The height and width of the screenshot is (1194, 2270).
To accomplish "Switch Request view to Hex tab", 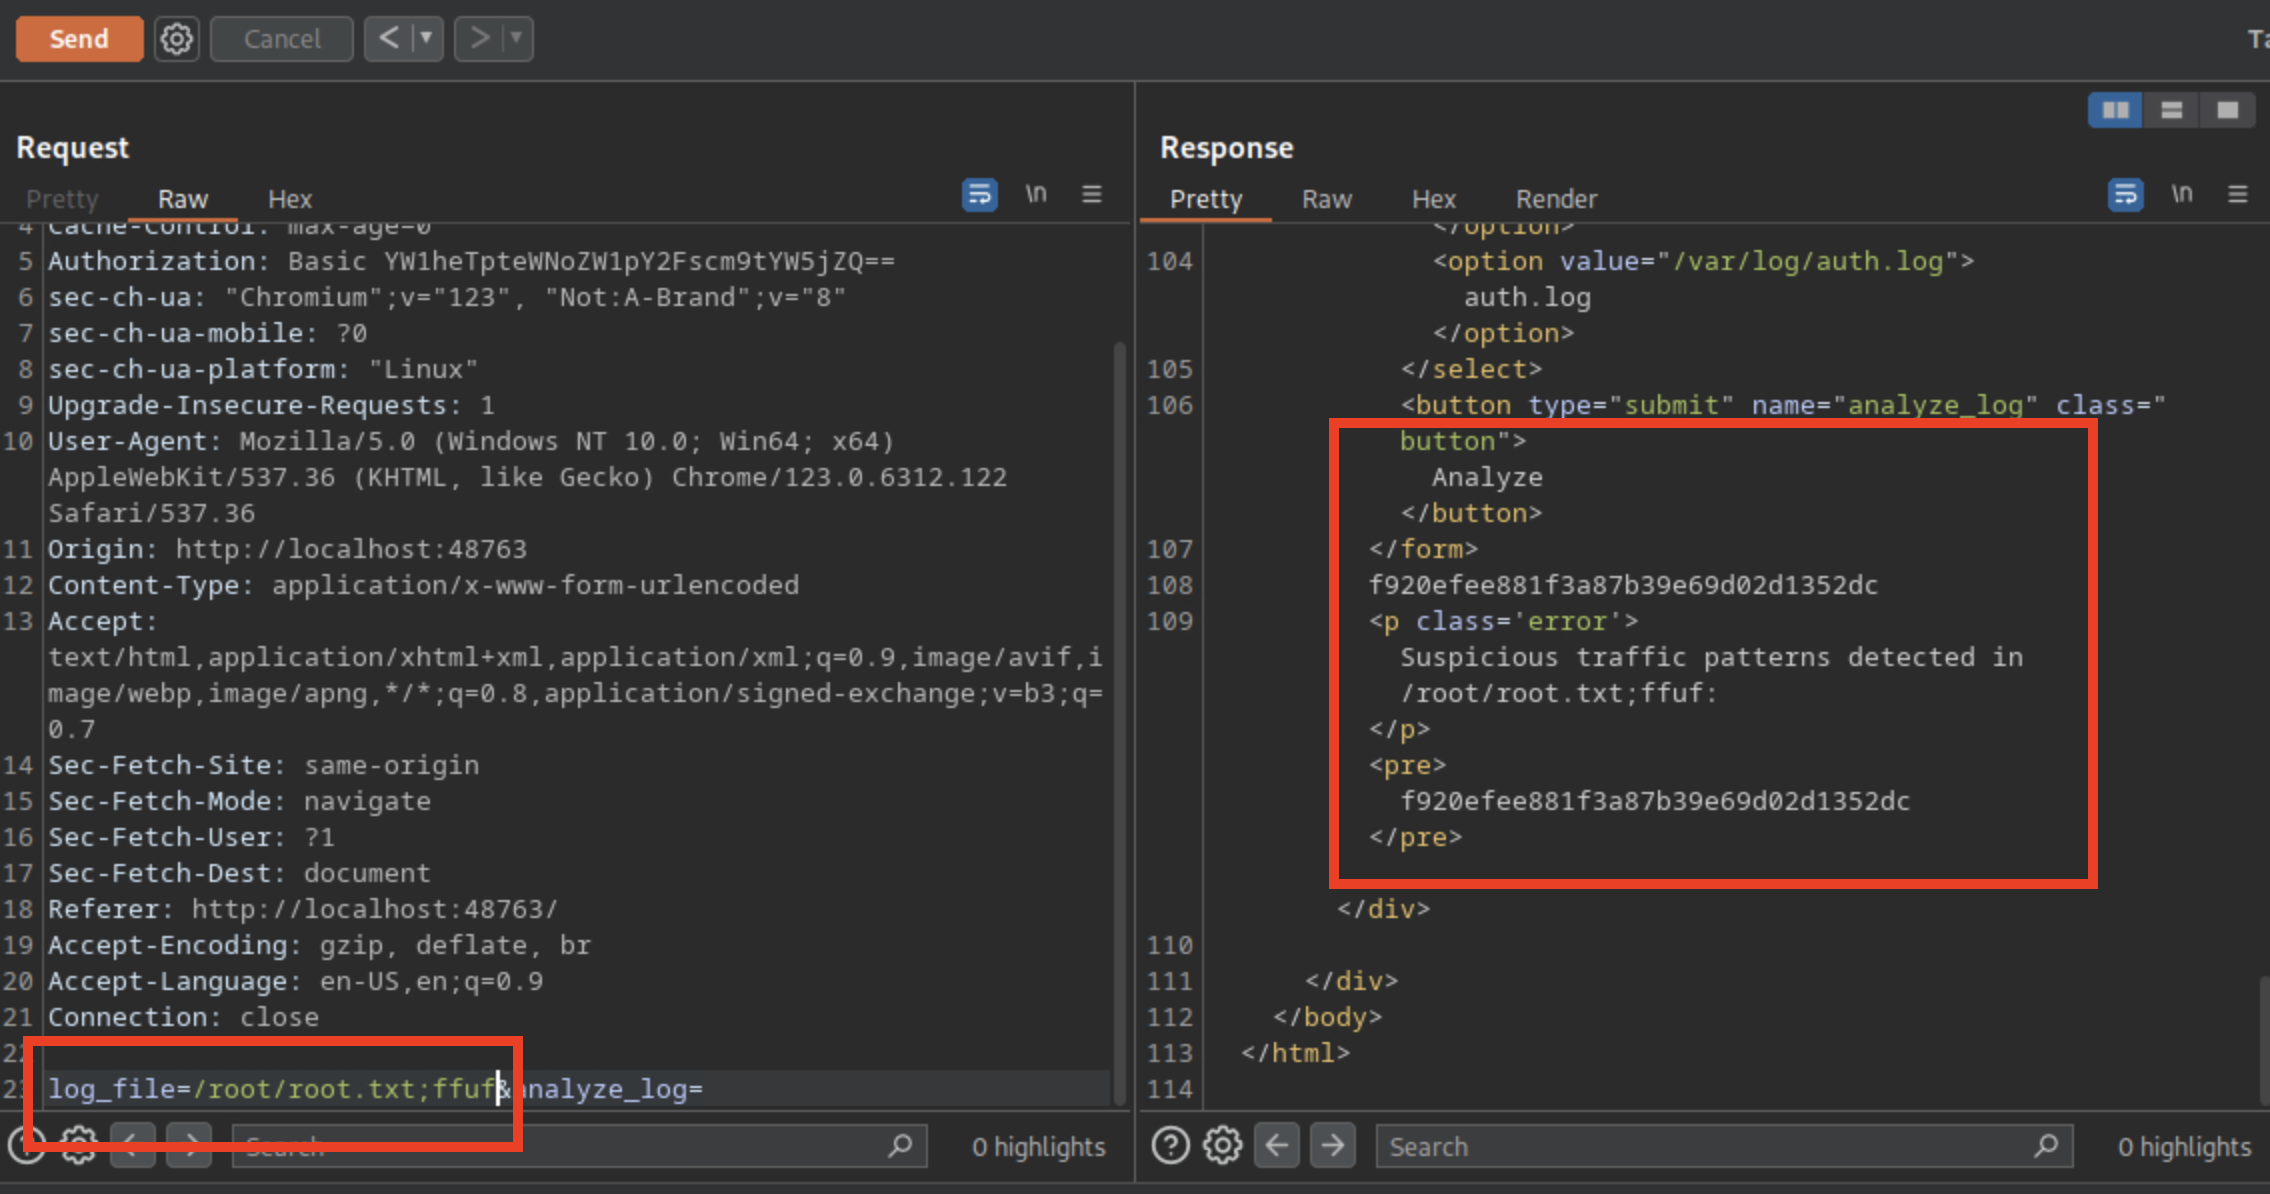I will (290, 199).
